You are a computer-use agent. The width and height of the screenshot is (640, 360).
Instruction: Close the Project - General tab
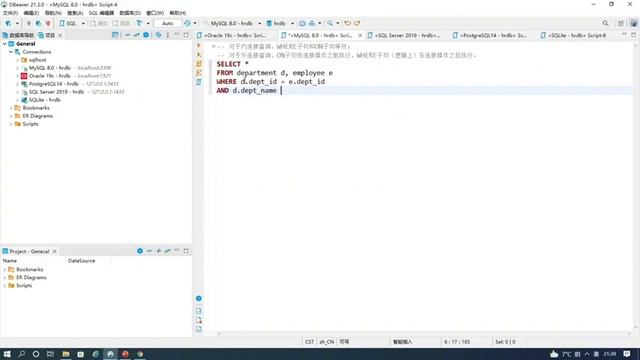pos(54,251)
